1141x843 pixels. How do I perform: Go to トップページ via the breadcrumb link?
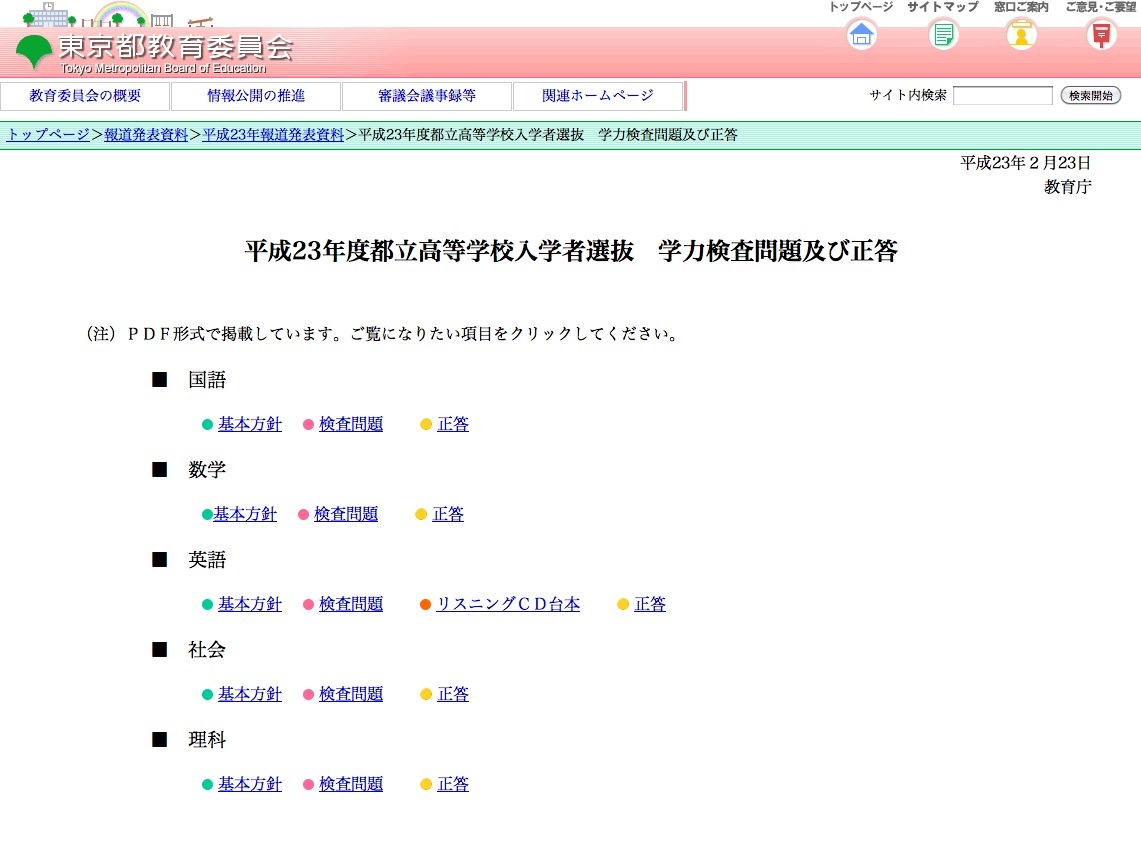[x=45, y=133]
